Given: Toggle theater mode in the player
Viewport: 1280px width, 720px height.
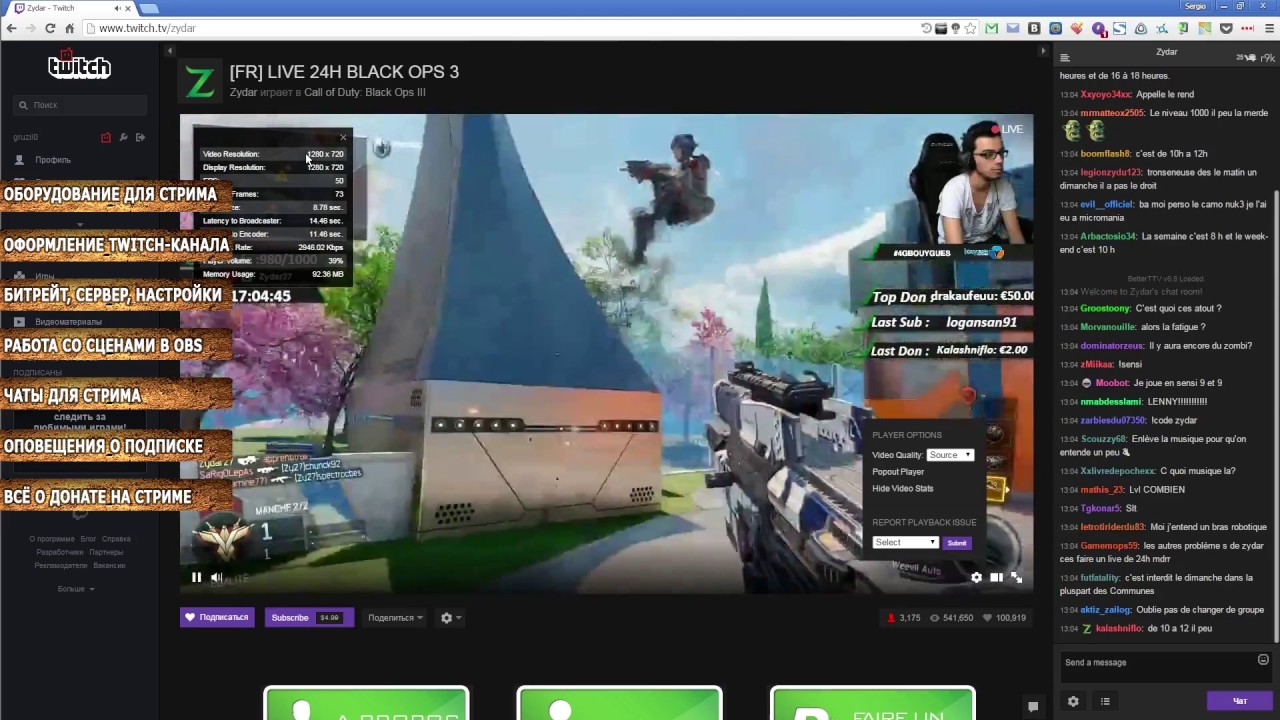Looking at the screenshot, I should click(996, 577).
